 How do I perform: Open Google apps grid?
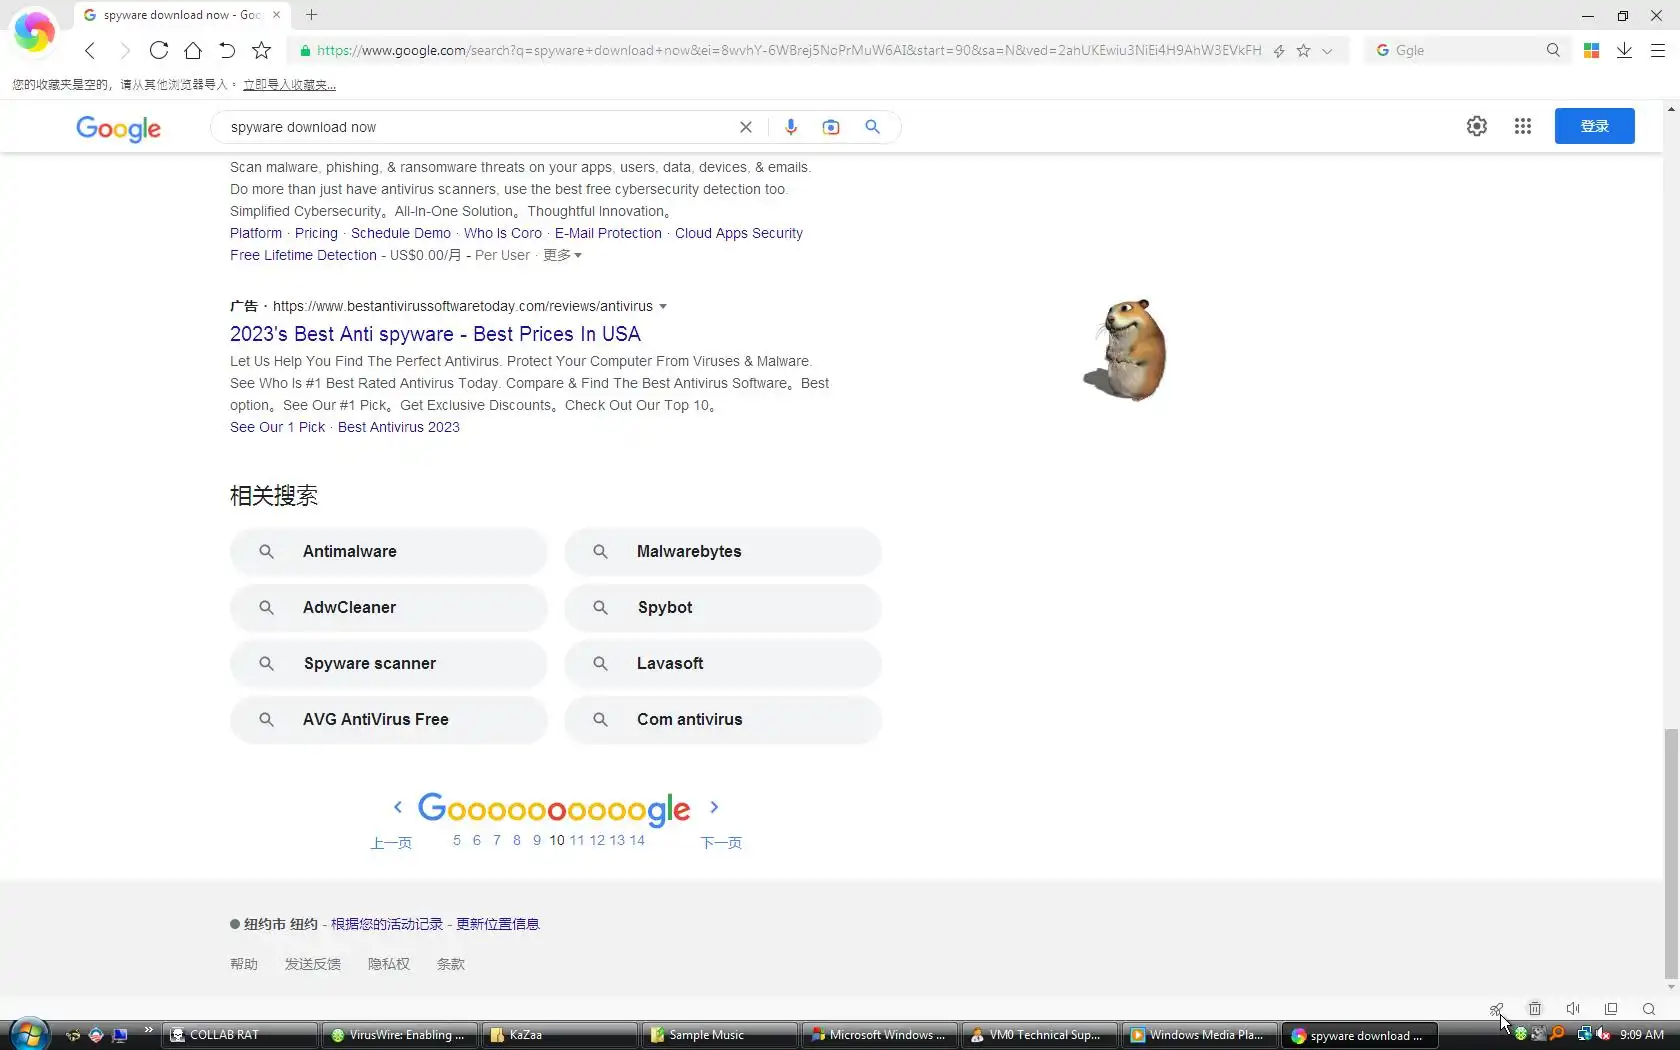[x=1523, y=126]
